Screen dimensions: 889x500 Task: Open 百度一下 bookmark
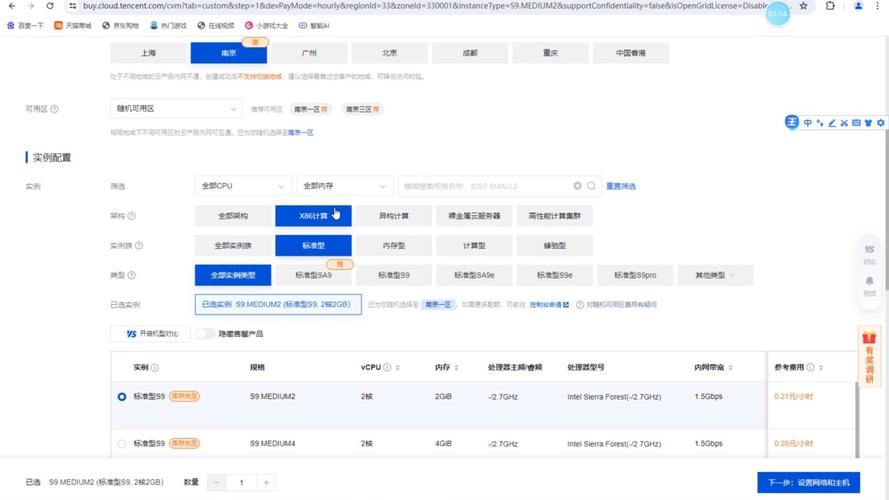[x=25, y=26]
